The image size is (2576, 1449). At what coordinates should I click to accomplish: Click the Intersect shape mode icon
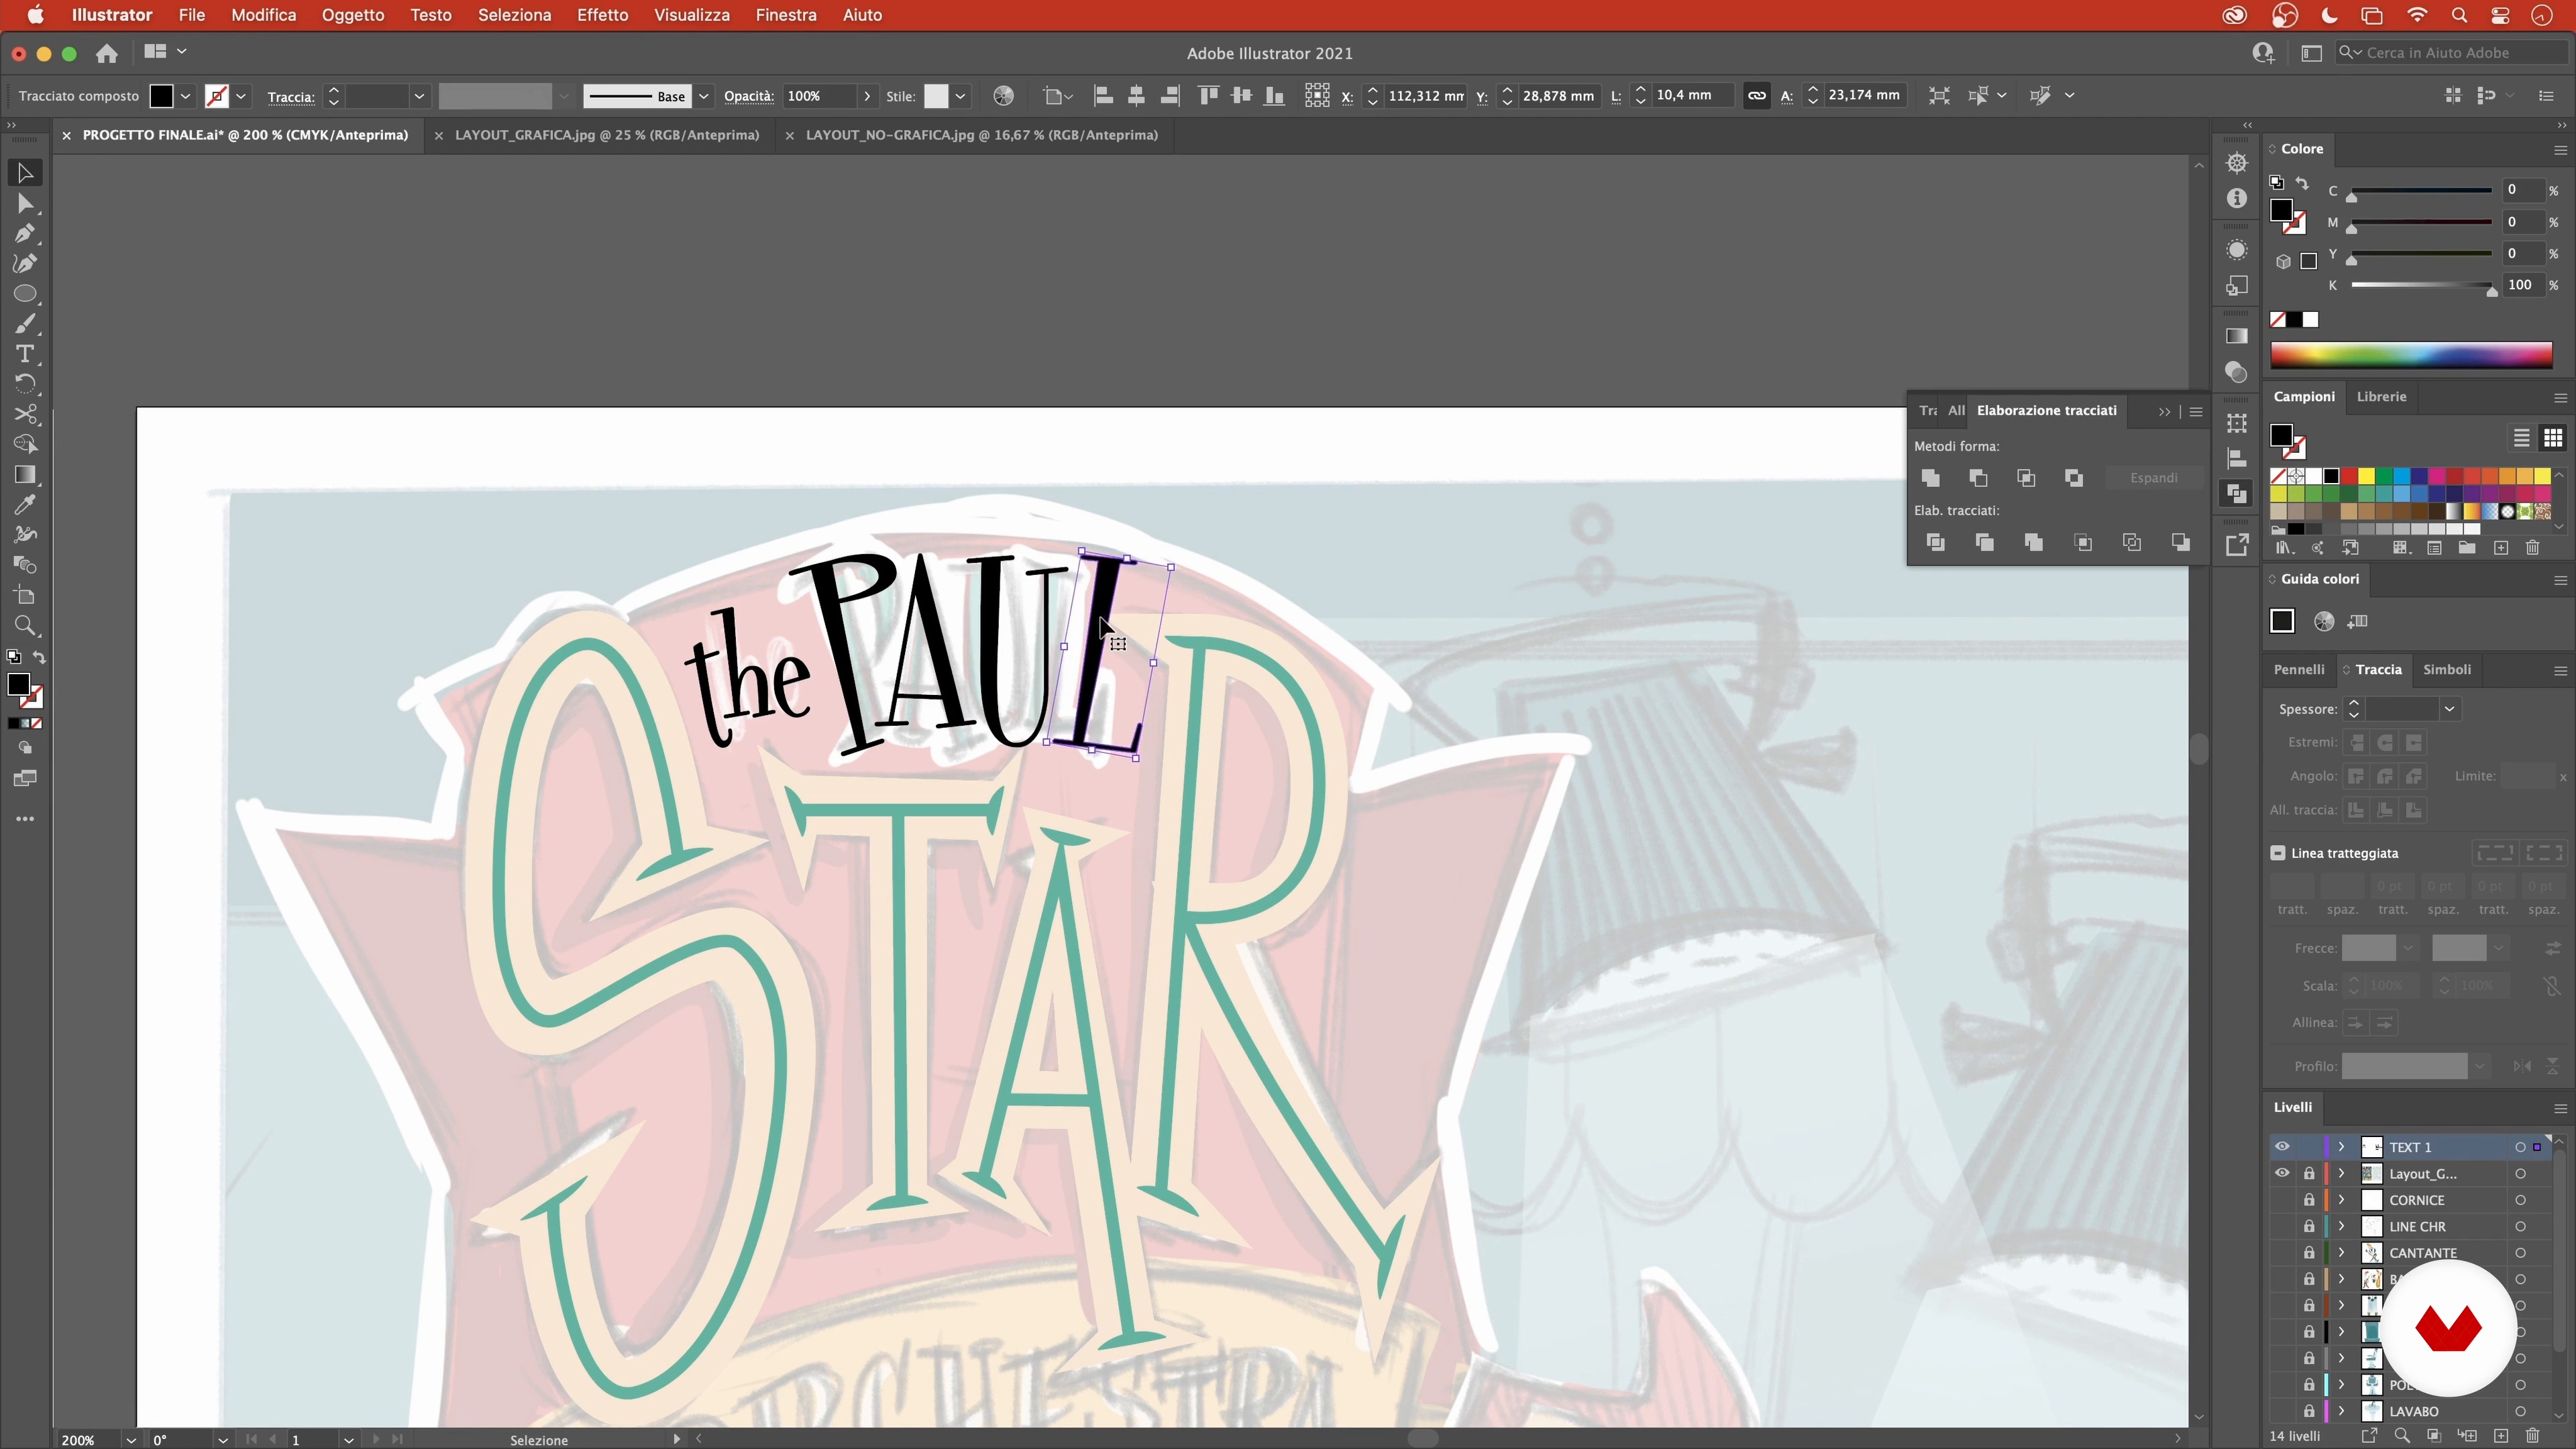click(2026, 478)
